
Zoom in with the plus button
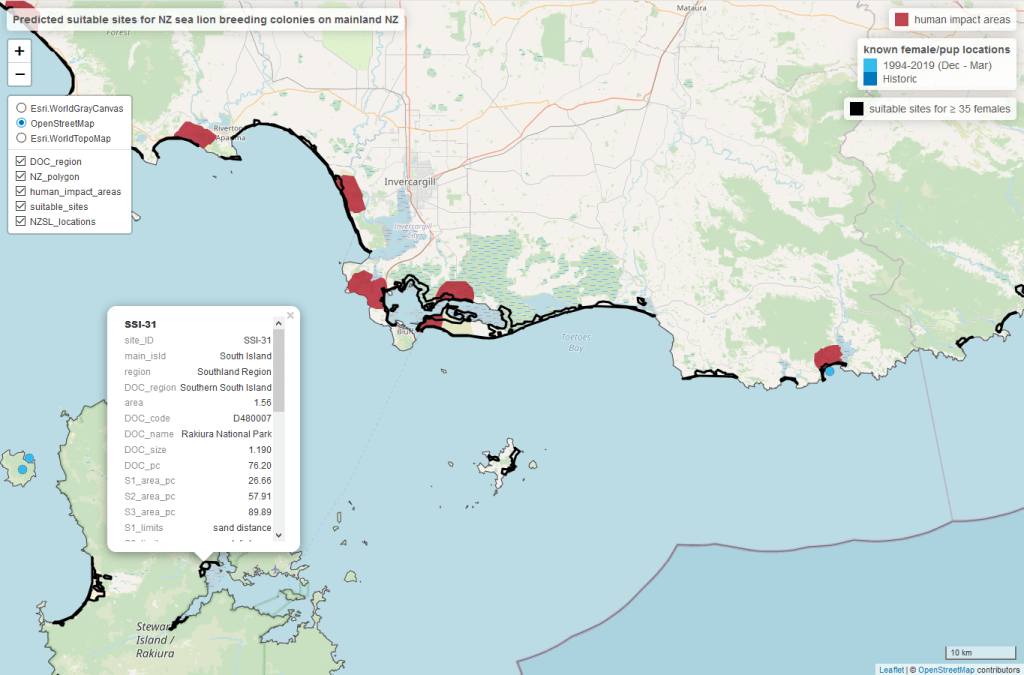[x=20, y=51]
